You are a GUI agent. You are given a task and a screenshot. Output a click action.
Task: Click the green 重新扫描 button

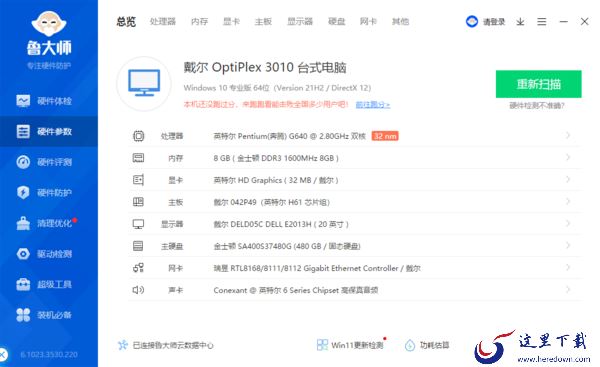(x=538, y=84)
